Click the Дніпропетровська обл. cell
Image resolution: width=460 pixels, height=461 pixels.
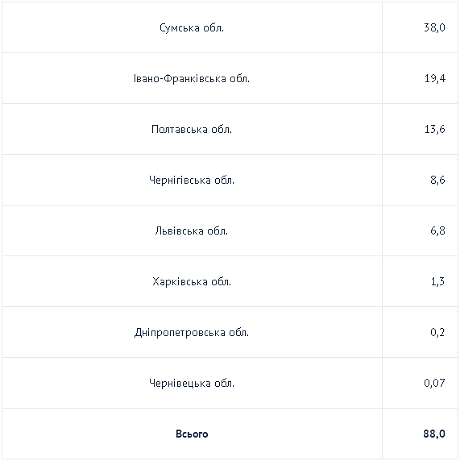click(x=192, y=332)
